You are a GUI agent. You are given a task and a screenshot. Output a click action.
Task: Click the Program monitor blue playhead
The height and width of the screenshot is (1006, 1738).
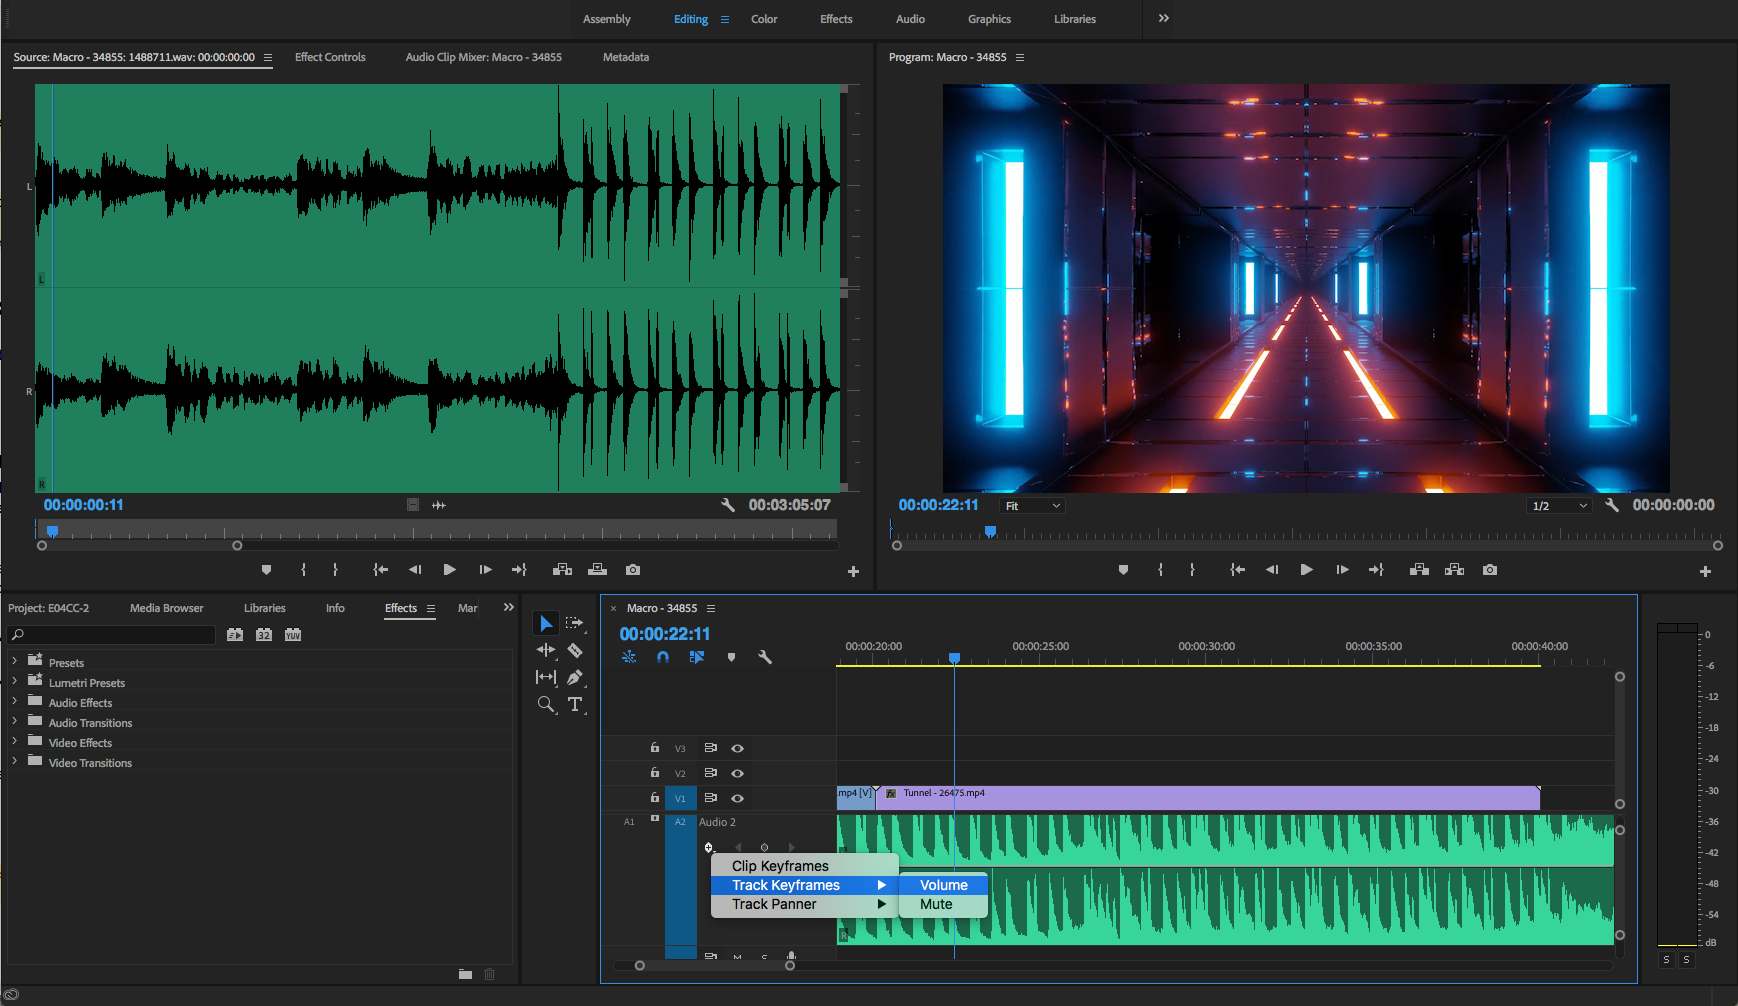pyautogui.click(x=990, y=531)
